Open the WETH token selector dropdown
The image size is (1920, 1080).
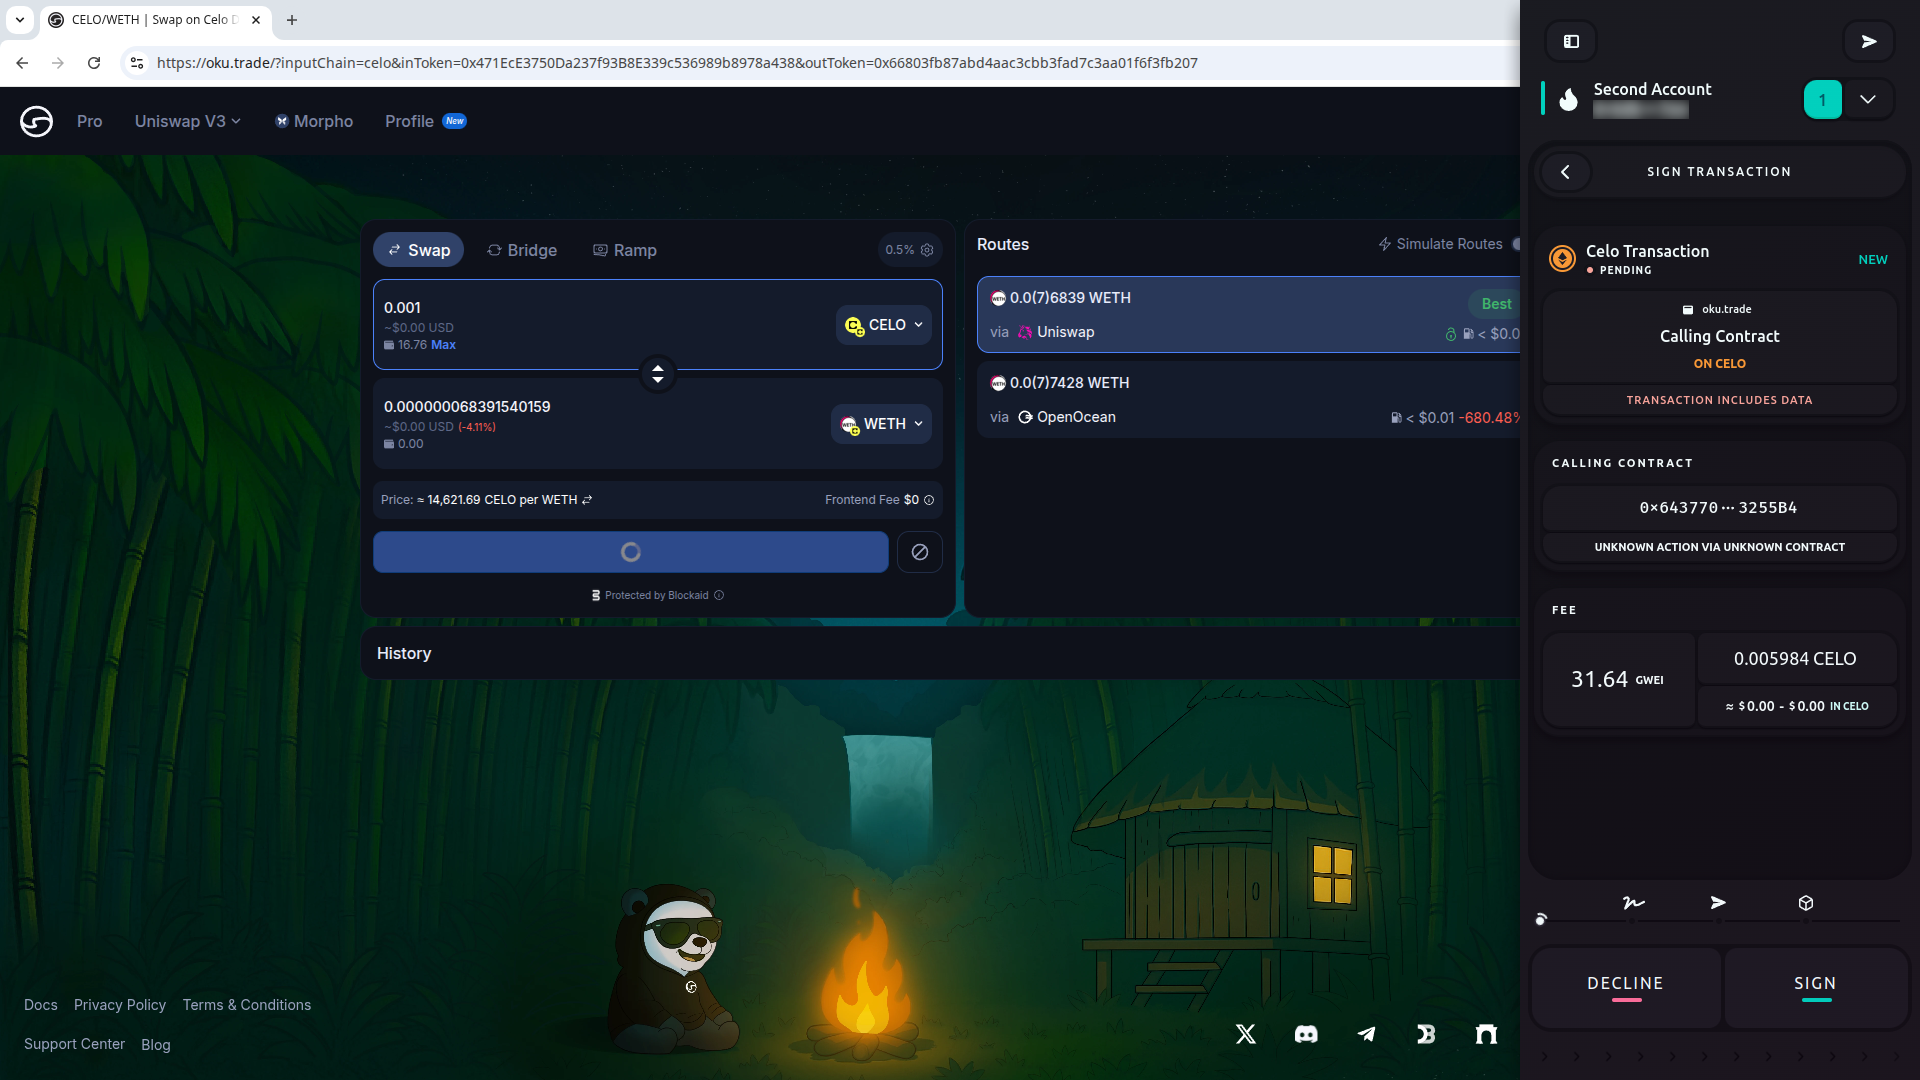pos(882,424)
